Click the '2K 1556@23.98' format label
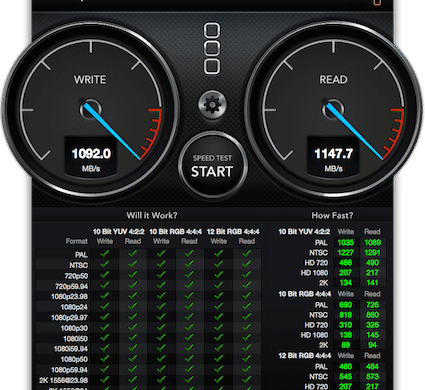 pos(63,380)
